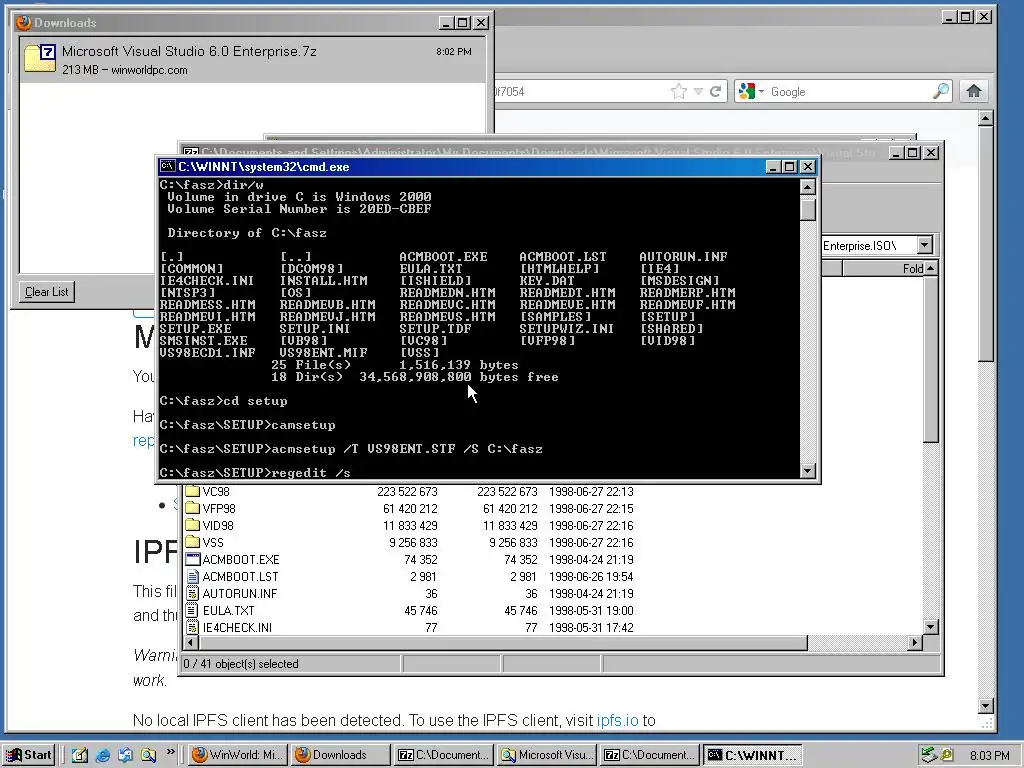
Task: Bookmark the page with the star icon
Action: [x=679, y=91]
